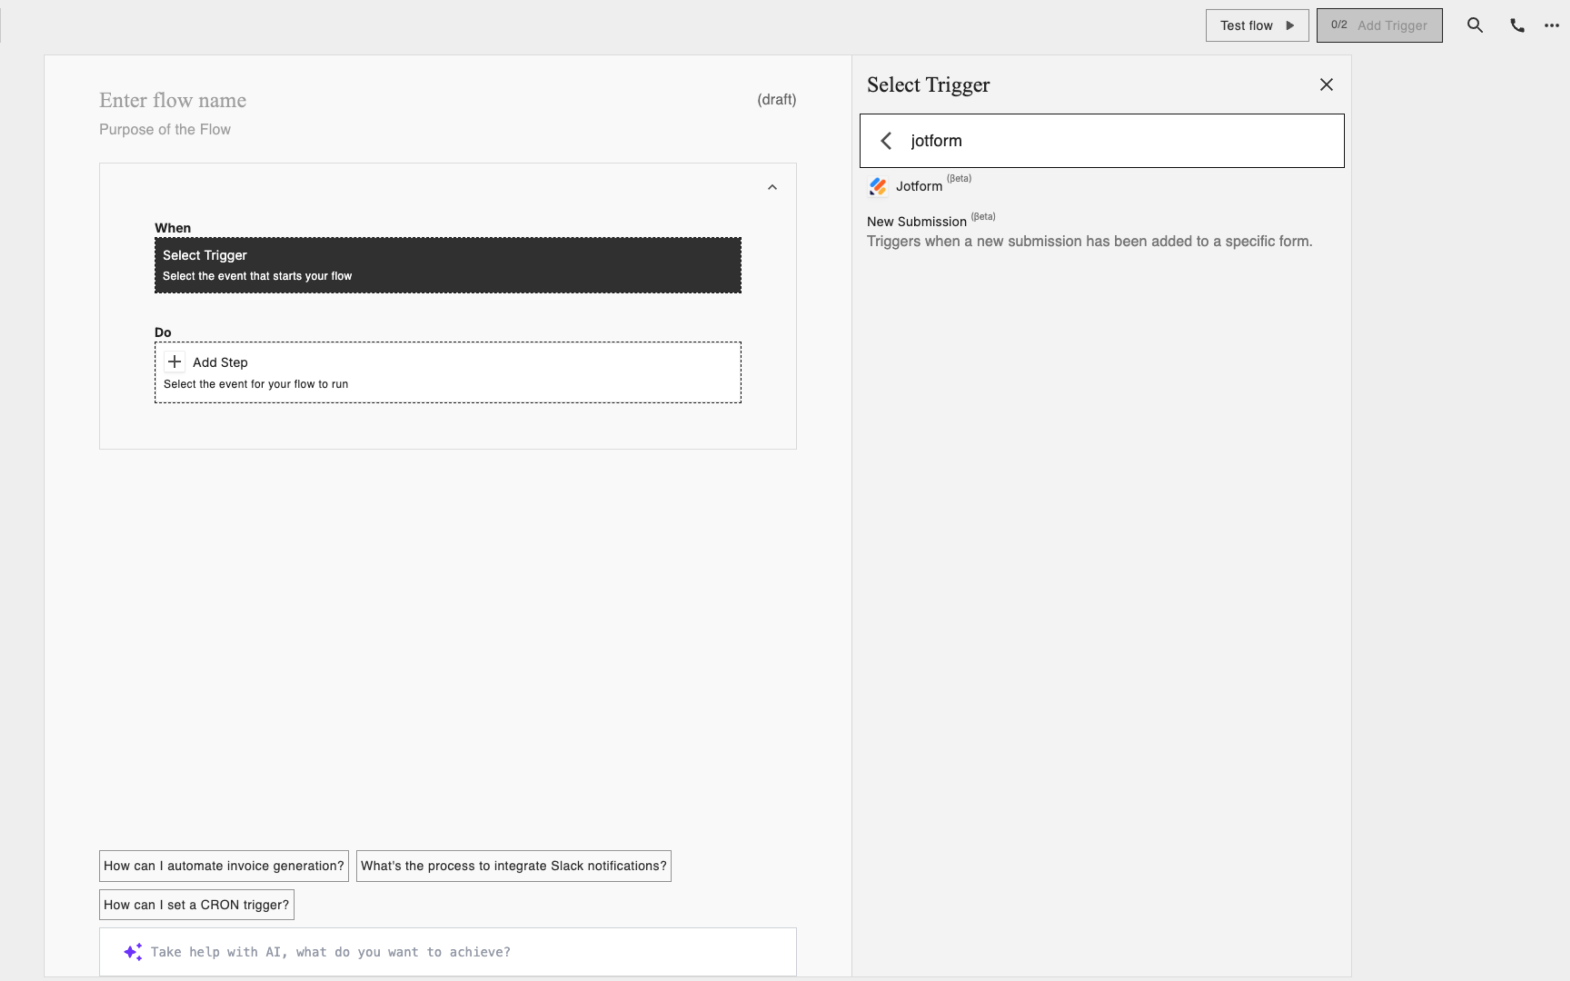This screenshot has width=1570, height=981.
Task: Open the three-dot more options menu
Action: pos(1551,26)
